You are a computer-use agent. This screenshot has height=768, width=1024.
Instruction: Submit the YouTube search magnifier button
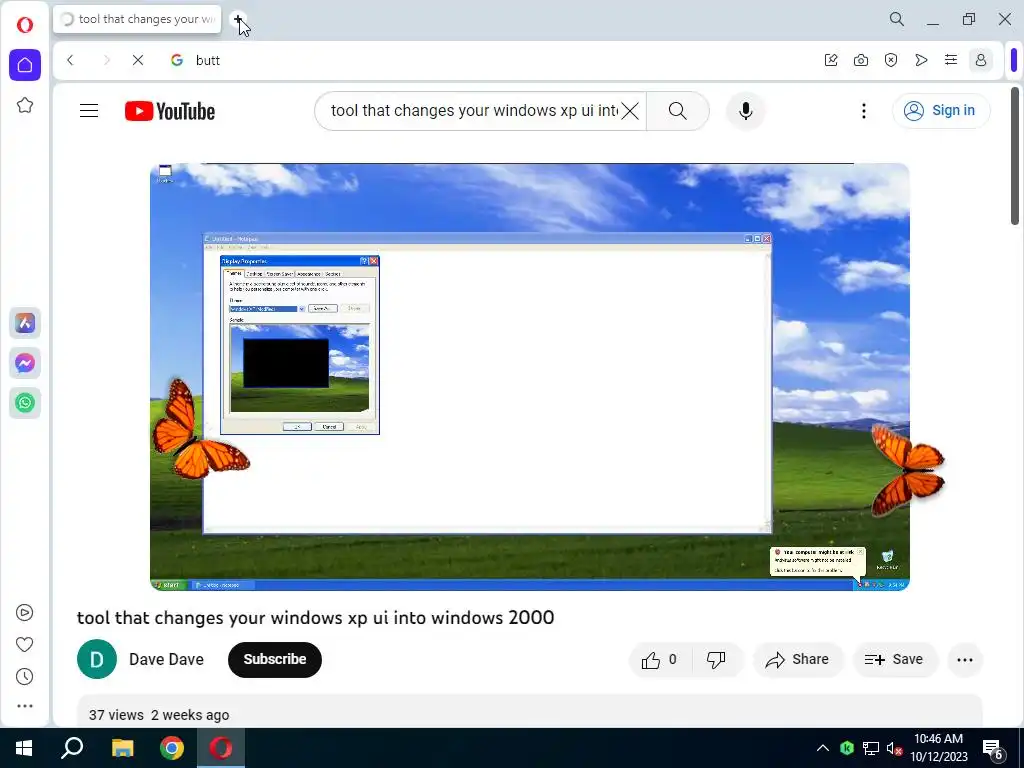678,111
